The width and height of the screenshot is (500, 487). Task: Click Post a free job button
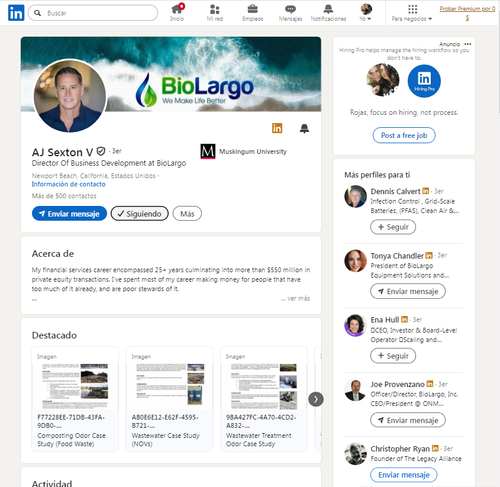coord(404,135)
